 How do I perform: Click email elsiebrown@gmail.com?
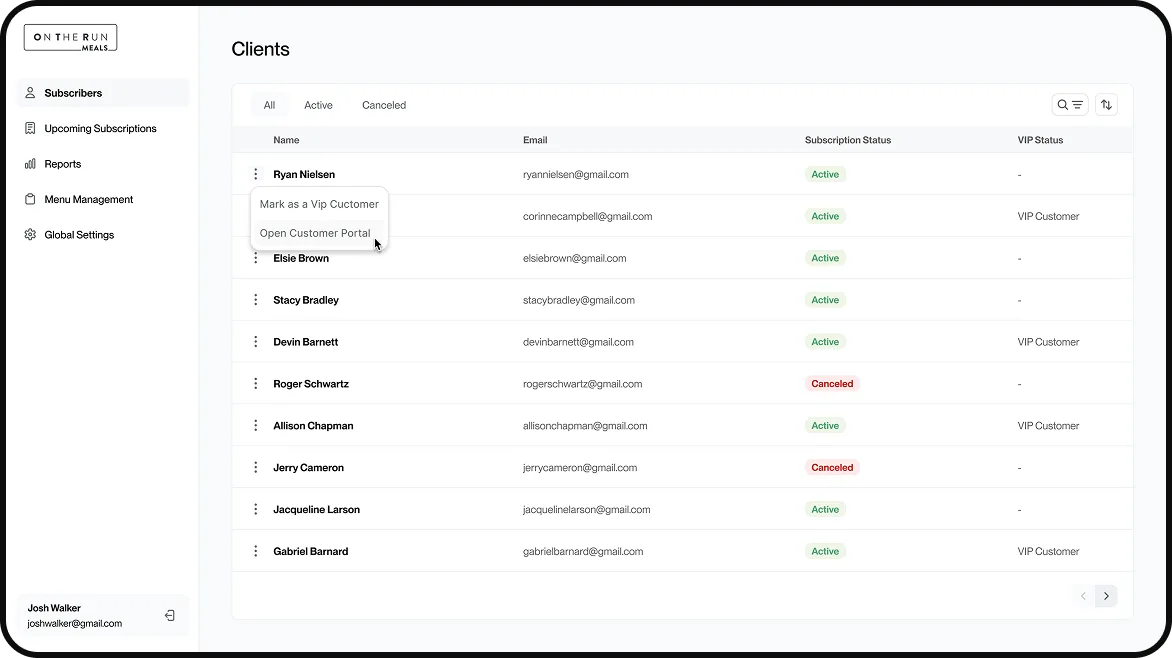click(575, 258)
